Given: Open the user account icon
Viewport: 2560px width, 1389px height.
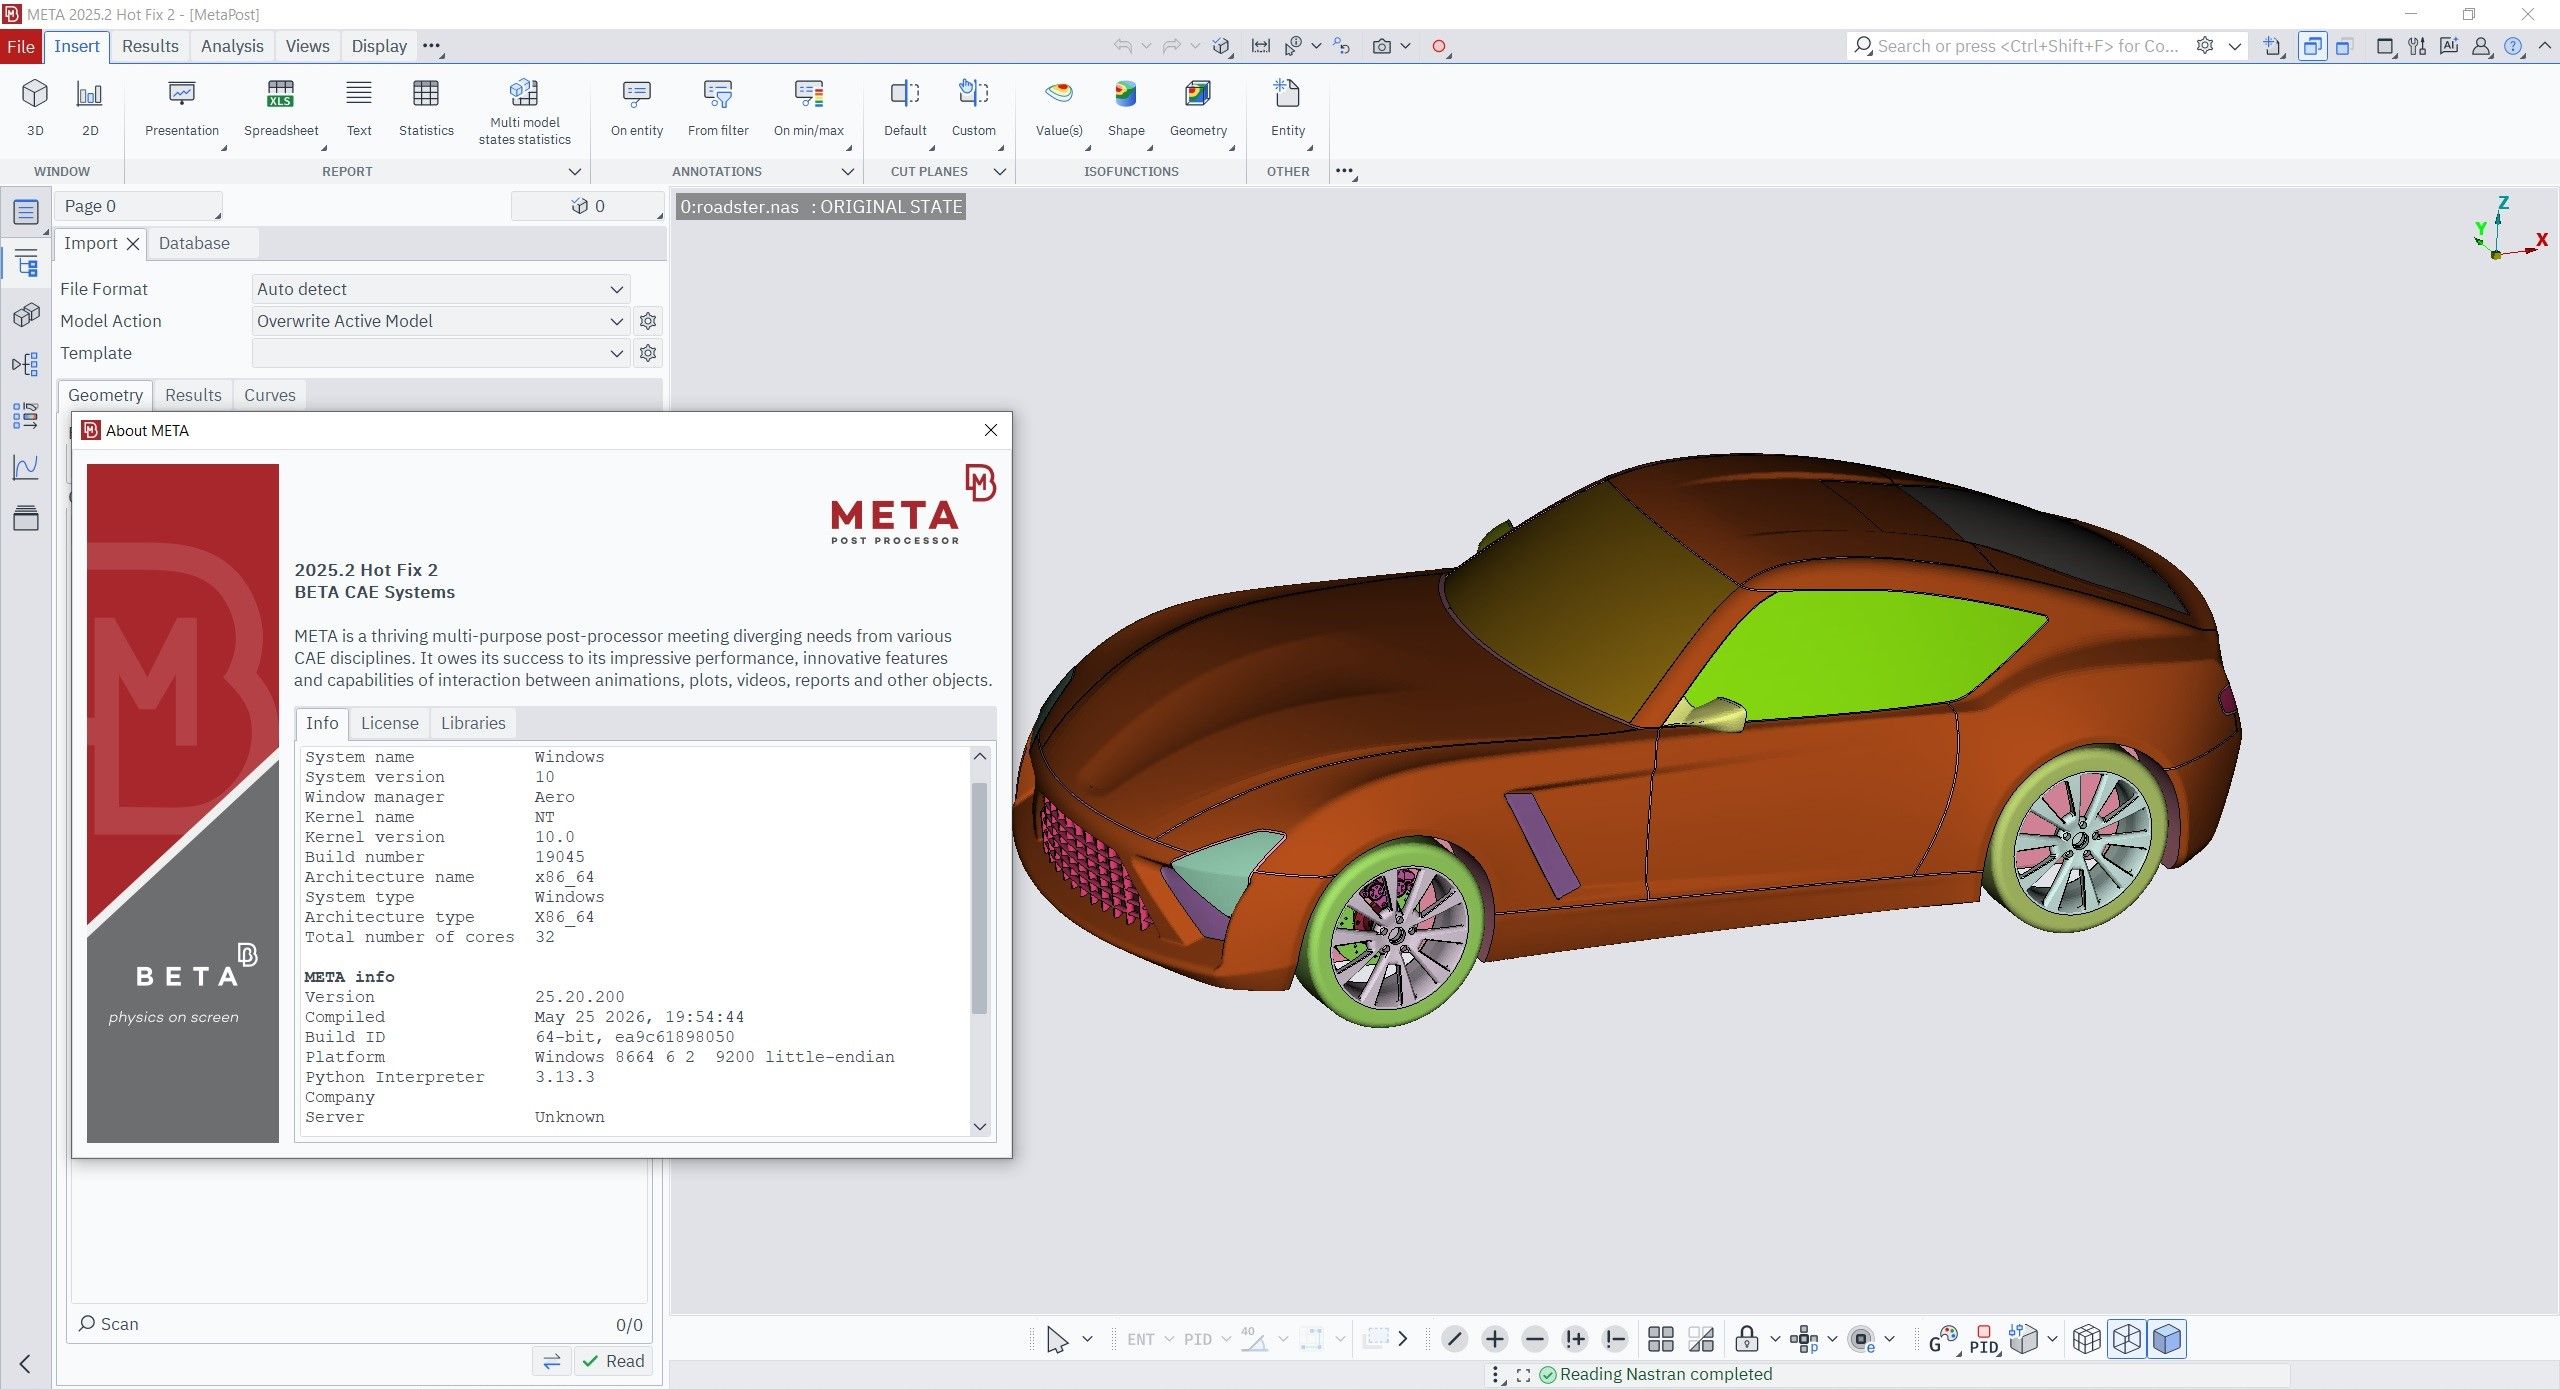Looking at the screenshot, I should [x=2481, y=46].
